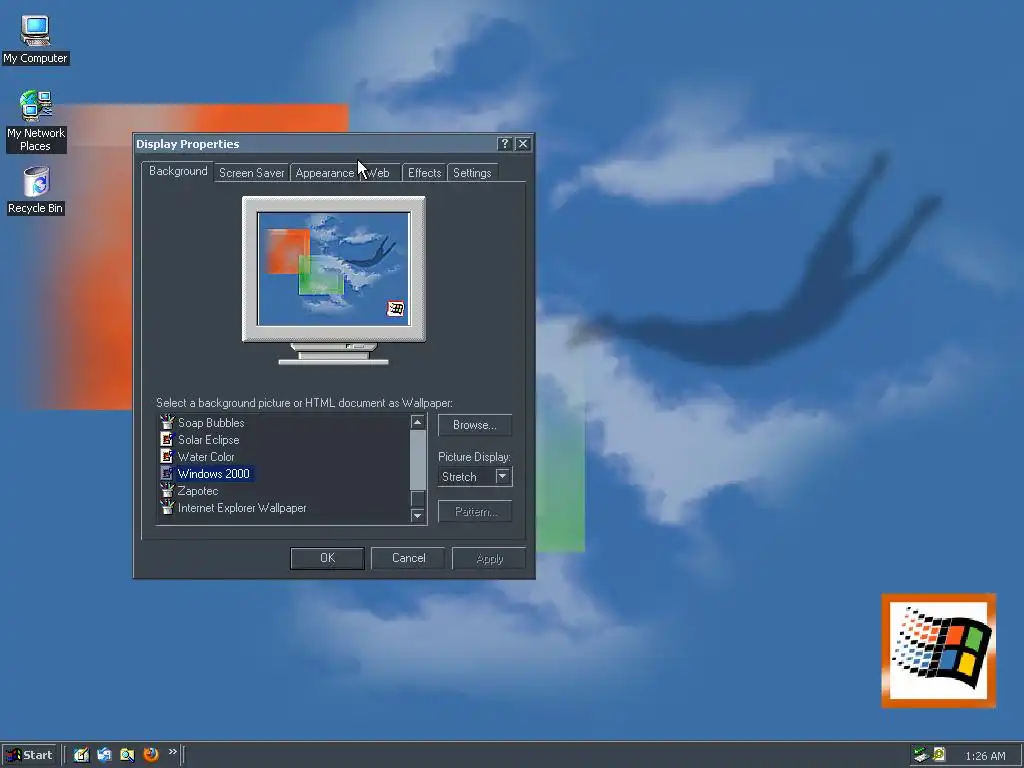The image size is (1024, 768).
Task: Open the Start menu
Action: [x=30, y=755]
